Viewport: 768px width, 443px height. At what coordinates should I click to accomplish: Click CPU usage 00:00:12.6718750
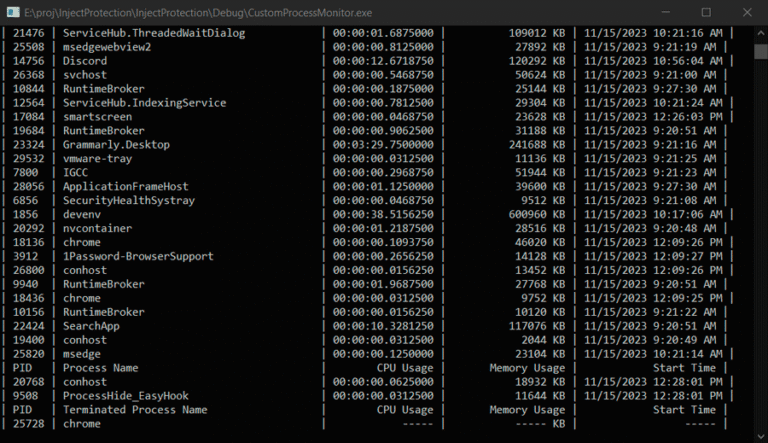pos(383,61)
